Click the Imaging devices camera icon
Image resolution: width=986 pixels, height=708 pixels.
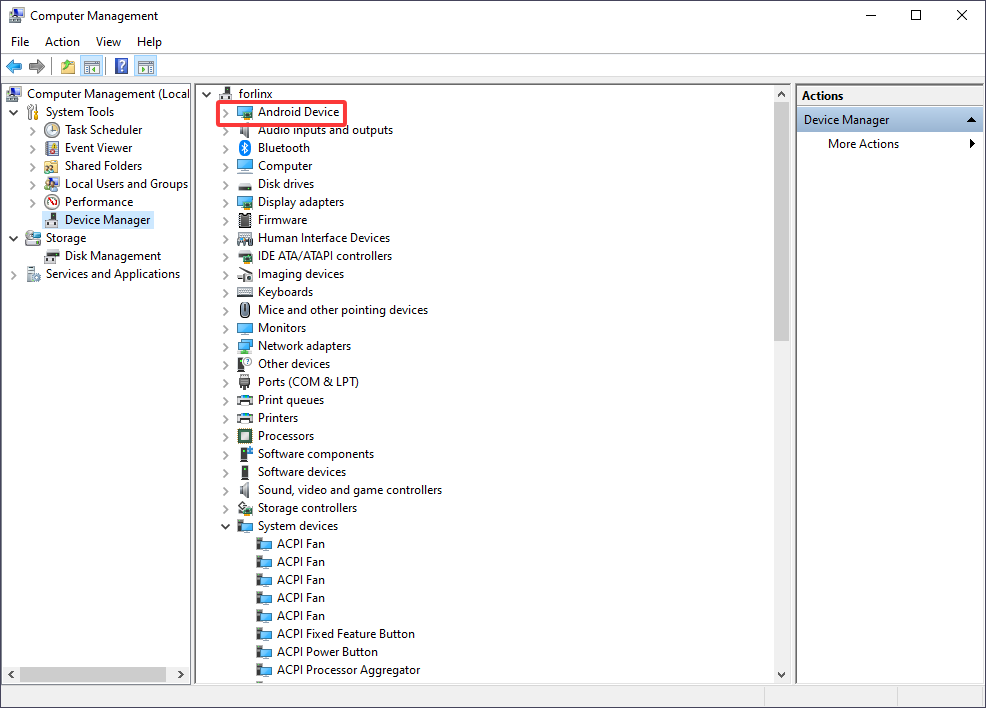click(245, 274)
